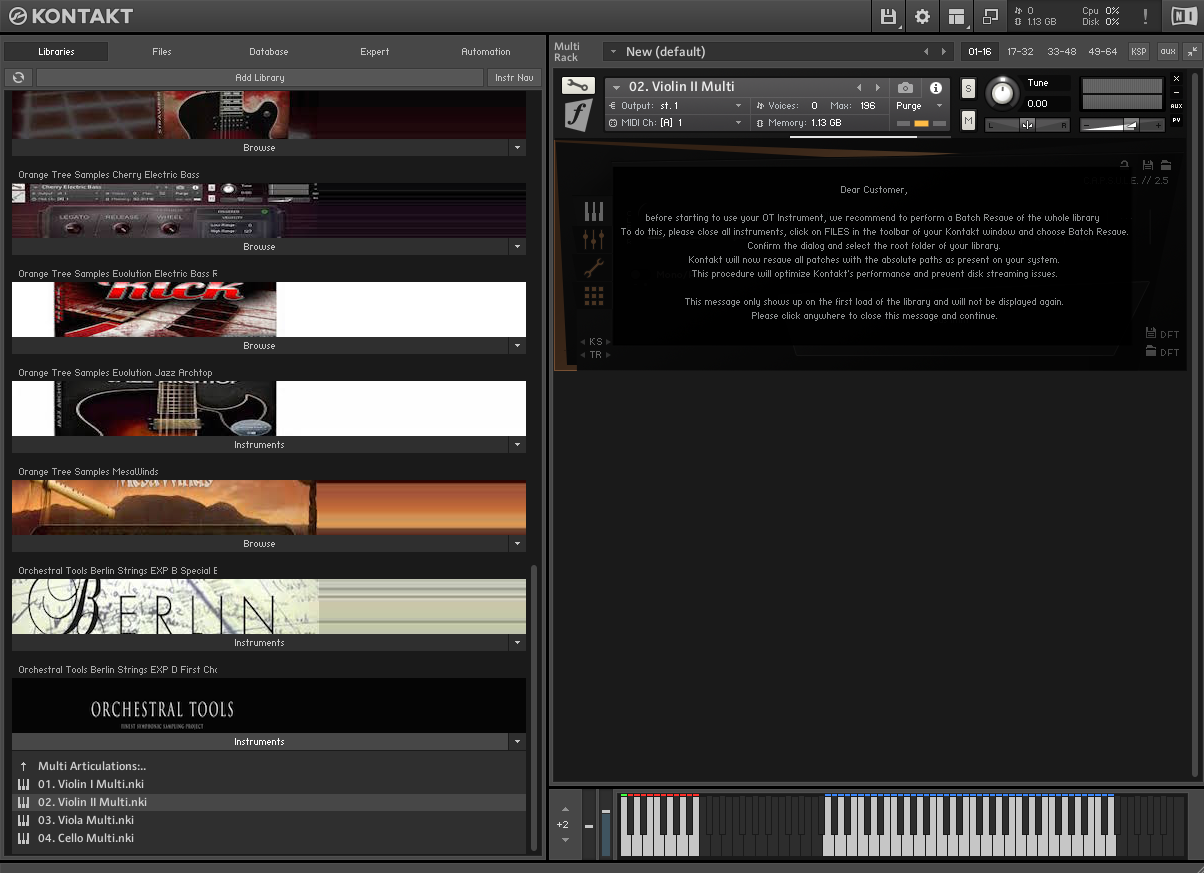Toggle the rack aux button
1204x873 pixels.
(1167, 51)
